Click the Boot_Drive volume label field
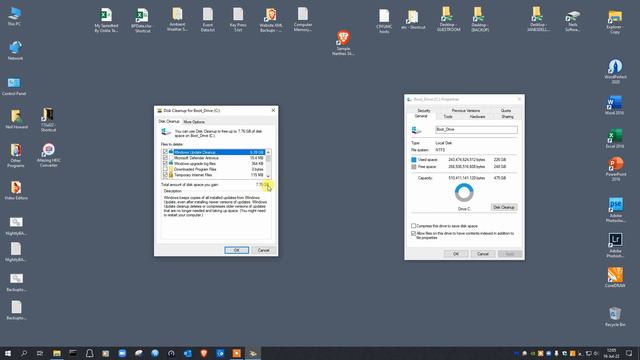640x360 pixels. click(476, 129)
